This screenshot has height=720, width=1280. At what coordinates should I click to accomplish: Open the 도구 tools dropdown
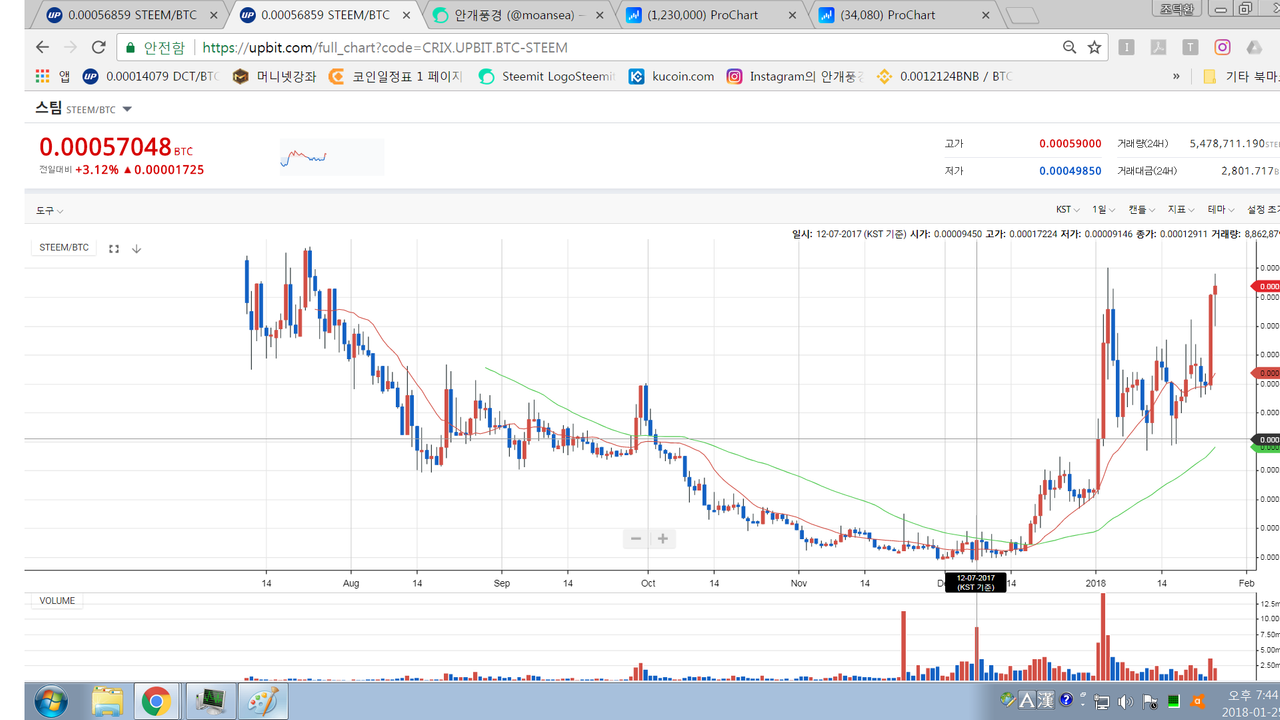(x=49, y=210)
